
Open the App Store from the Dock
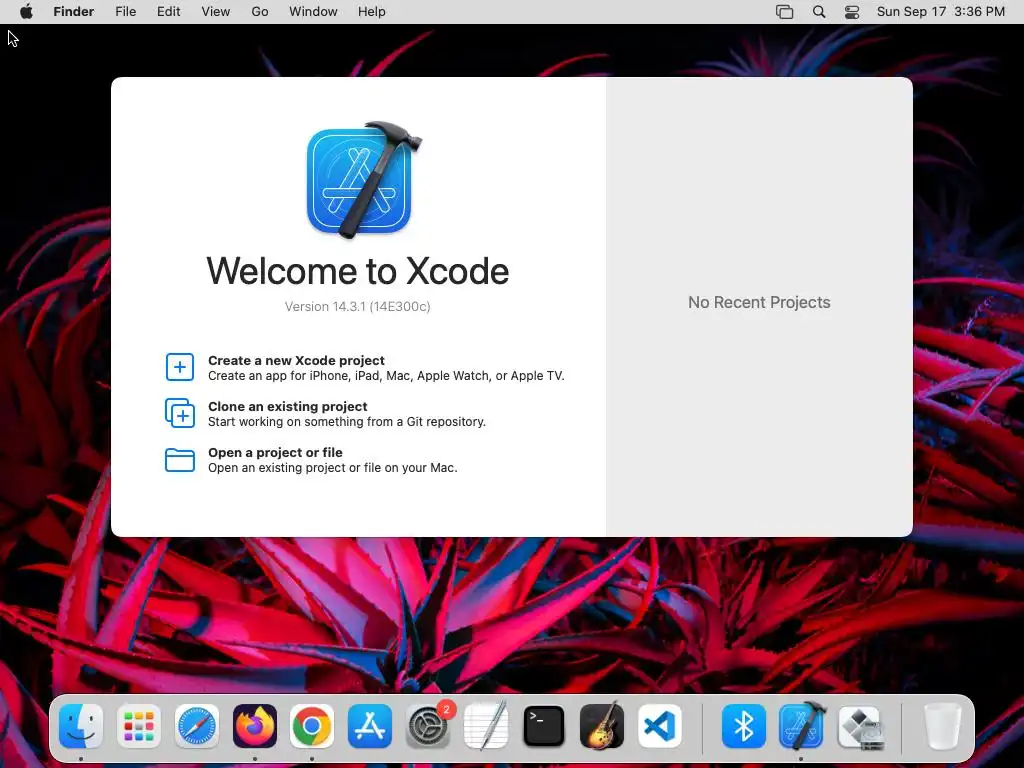click(370, 726)
